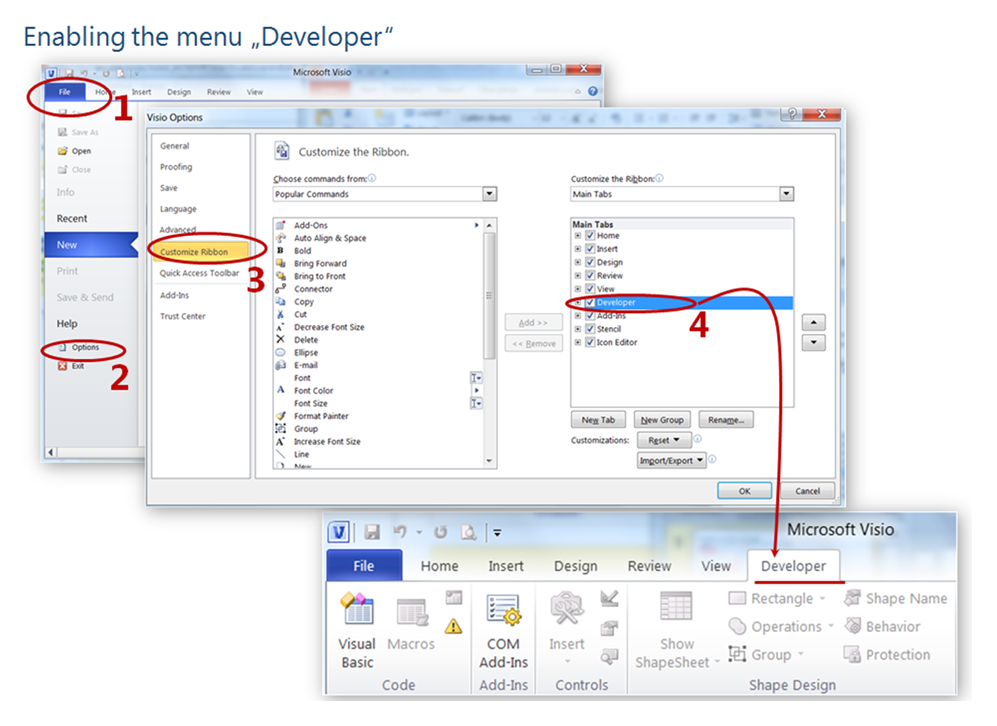Viewport: 997px width, 726px height.
Task: Toggle the Stencil tab checkbox
Action: coord(590,329)
